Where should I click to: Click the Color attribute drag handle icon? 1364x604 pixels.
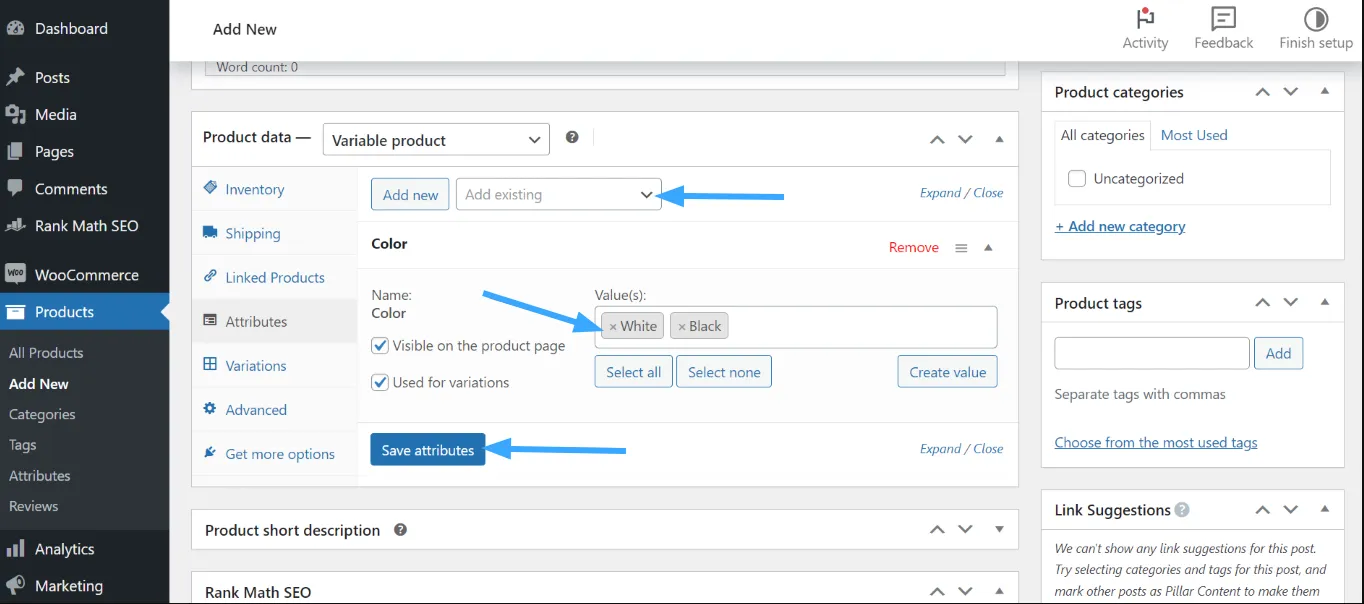[x=961, y=248]
